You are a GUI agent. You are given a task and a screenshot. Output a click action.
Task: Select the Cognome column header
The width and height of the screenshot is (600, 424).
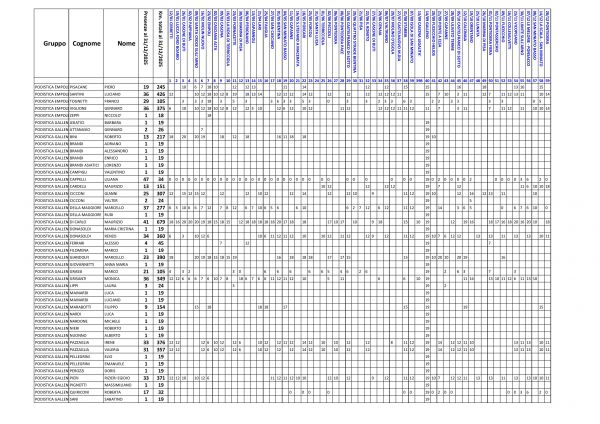88,45
